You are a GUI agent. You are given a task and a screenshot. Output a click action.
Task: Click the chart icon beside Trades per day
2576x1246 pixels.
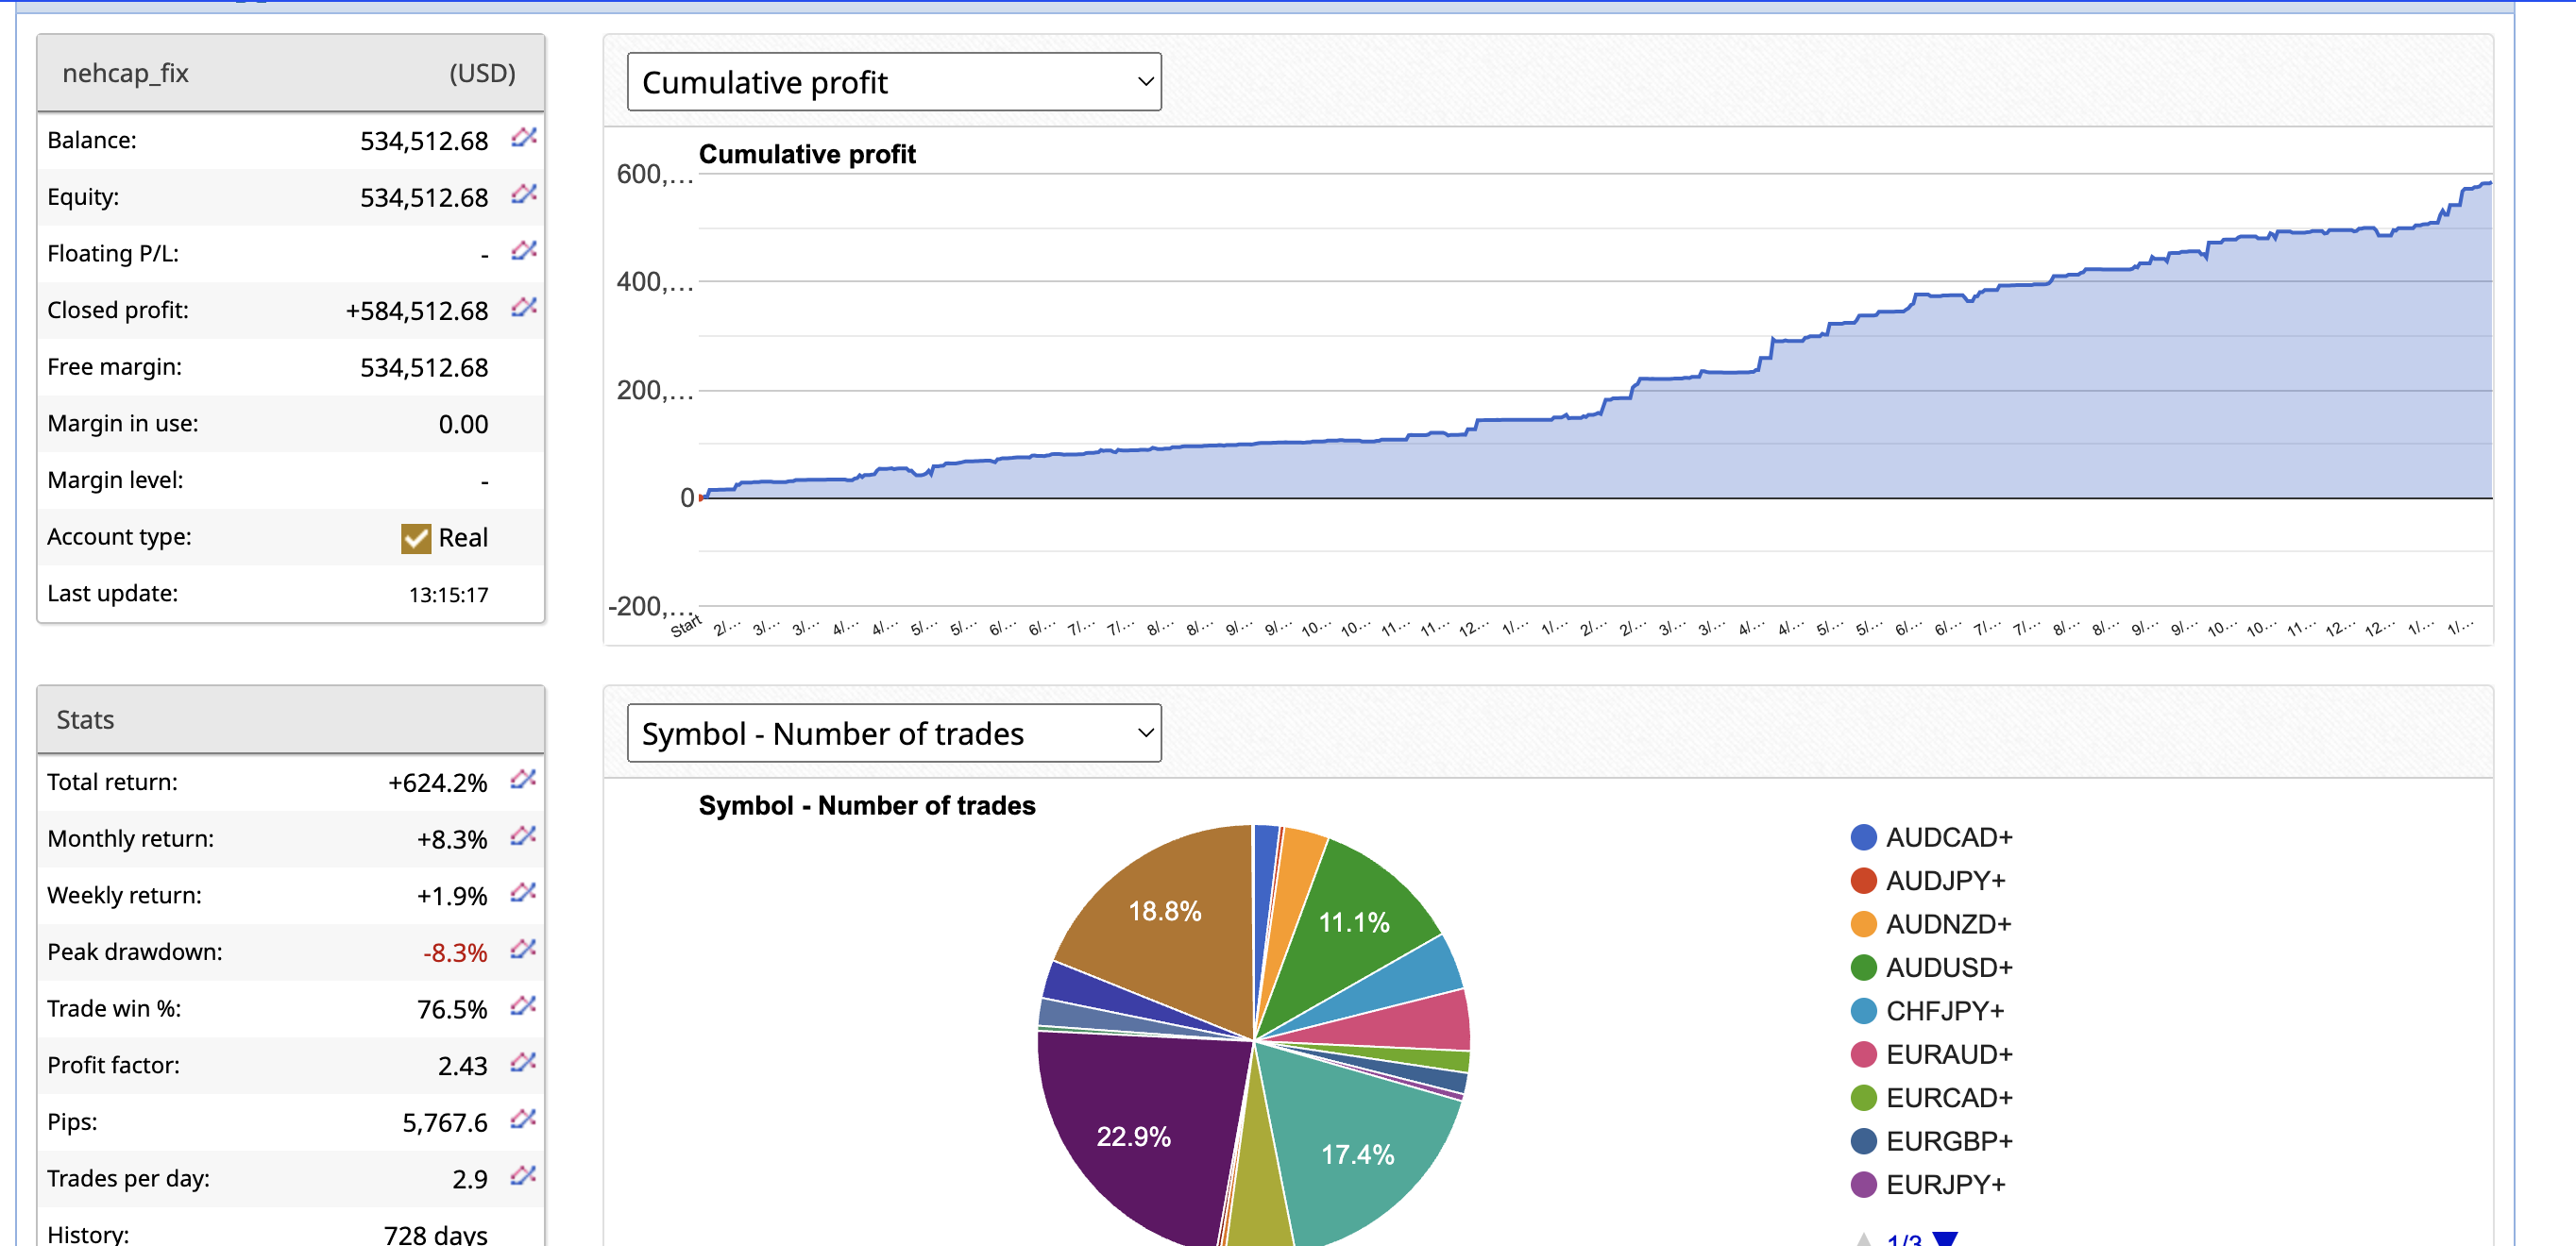[x=522, y=1176]
